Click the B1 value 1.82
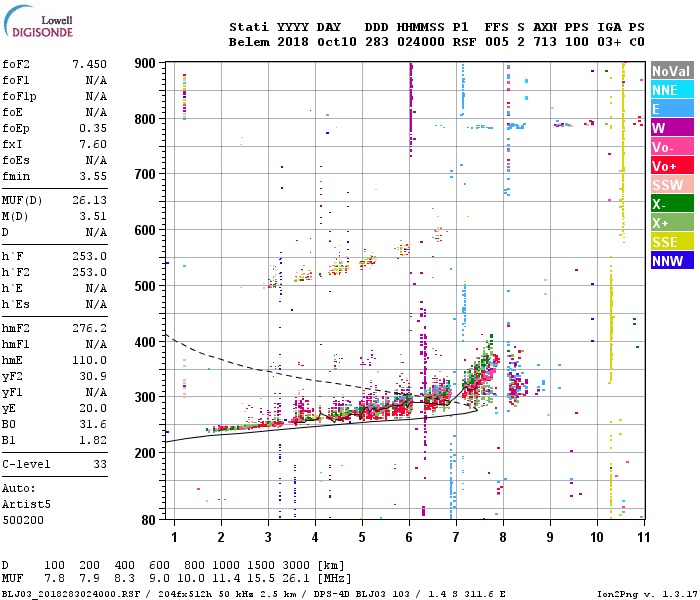The image size is (700, 600). [x=93, y=440]
